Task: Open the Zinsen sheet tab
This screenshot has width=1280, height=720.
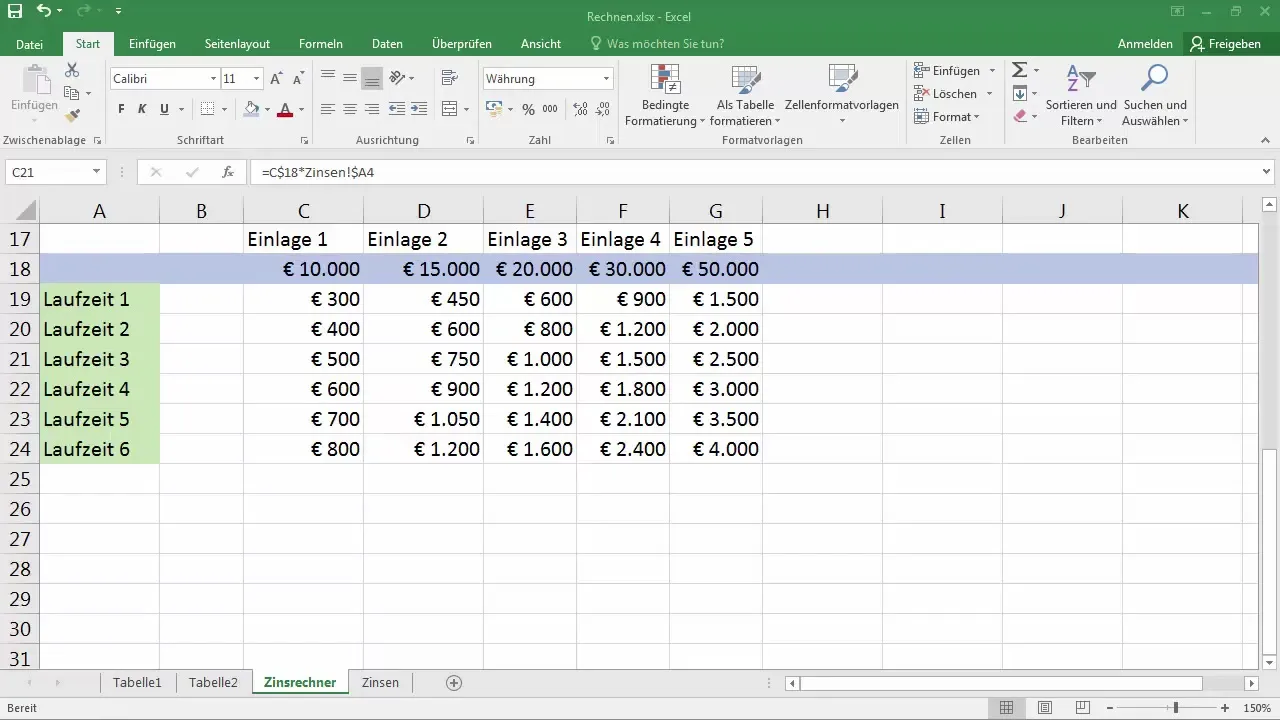Action: click(x=380, y=683)
